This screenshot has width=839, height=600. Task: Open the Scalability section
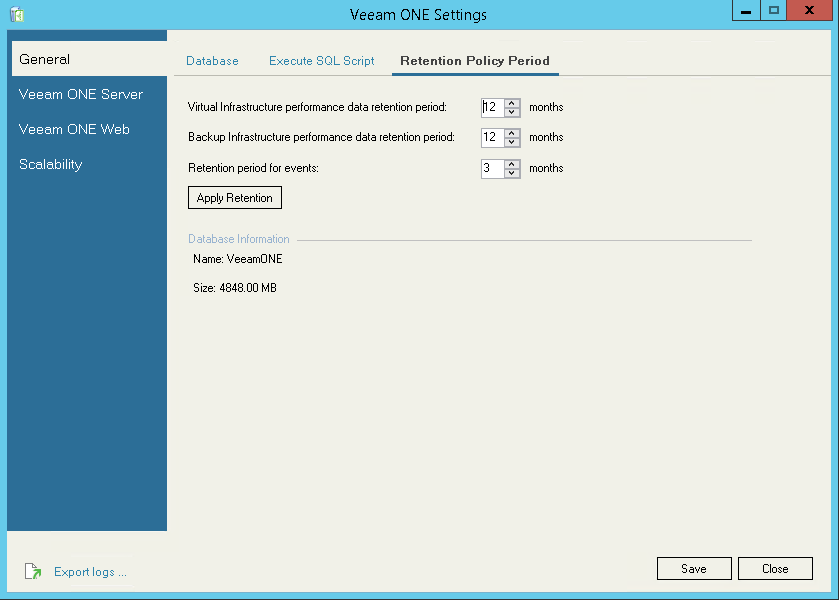pyautogui.click(x=51, y=164)
